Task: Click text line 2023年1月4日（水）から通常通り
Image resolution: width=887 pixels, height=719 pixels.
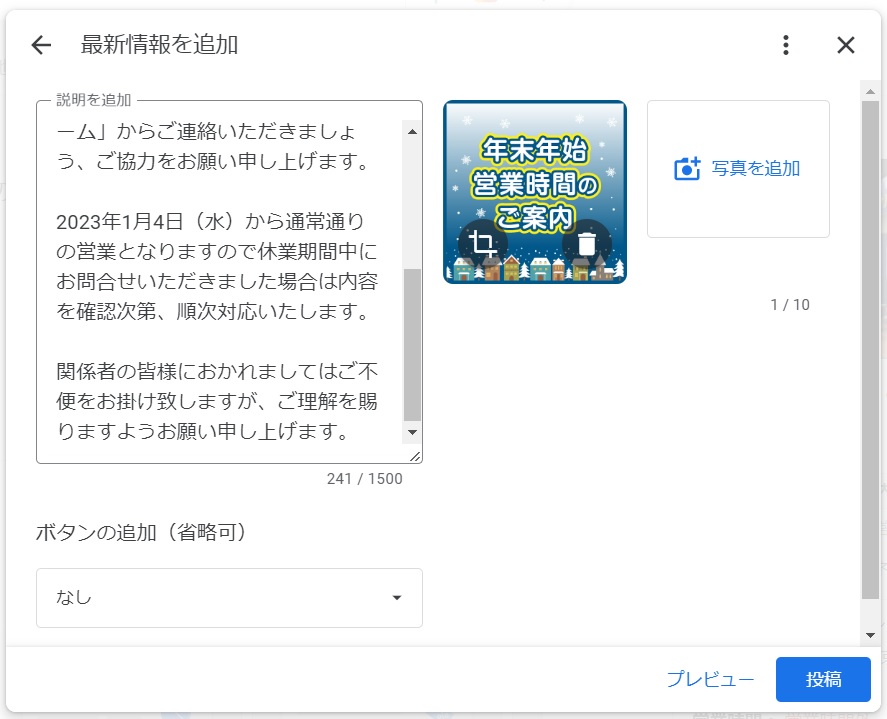Action: 210,221
